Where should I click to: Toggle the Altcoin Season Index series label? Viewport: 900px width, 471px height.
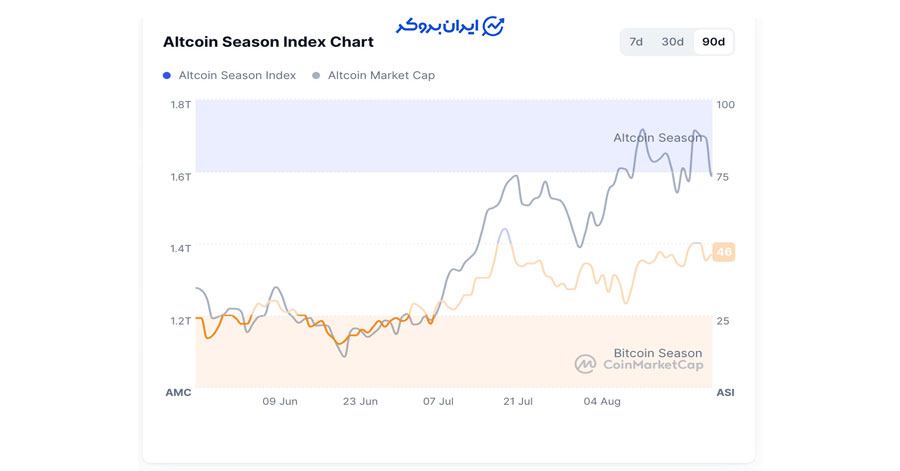click(237, 76)
